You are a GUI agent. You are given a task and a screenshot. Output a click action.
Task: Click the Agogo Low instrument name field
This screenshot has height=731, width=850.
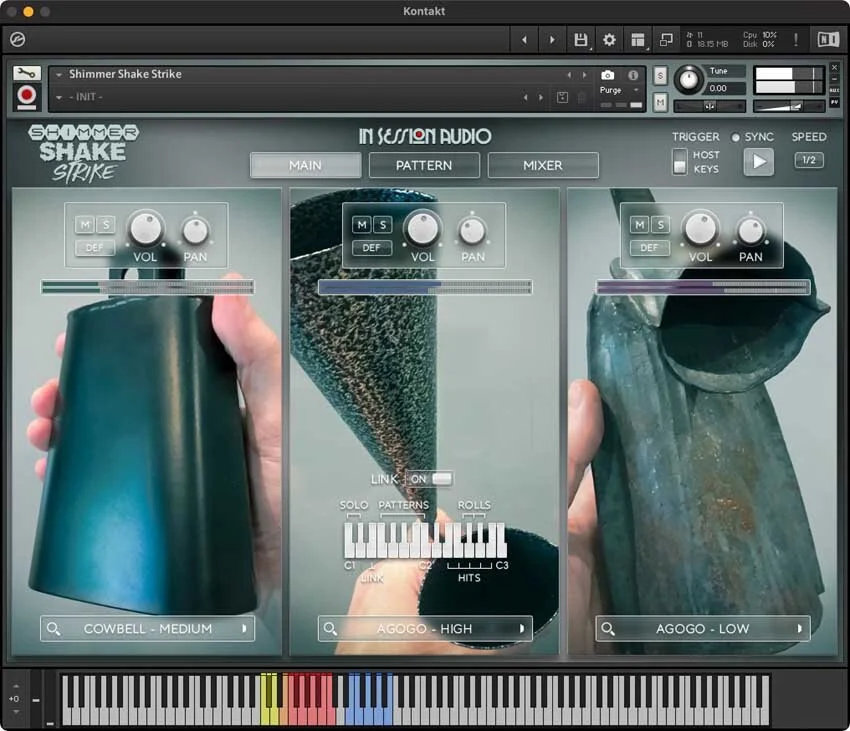coord(703,629)
